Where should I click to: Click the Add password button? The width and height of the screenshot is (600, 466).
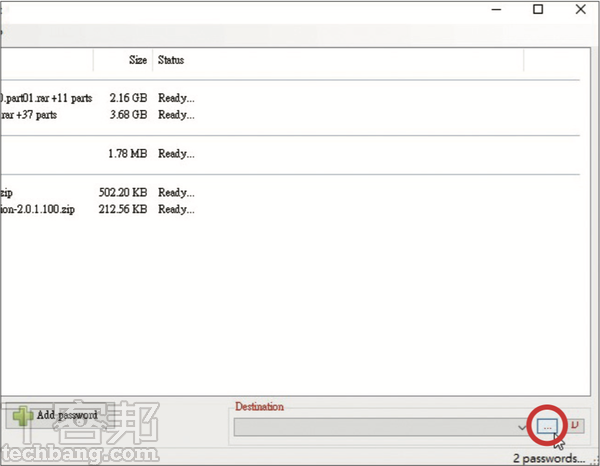60,415
